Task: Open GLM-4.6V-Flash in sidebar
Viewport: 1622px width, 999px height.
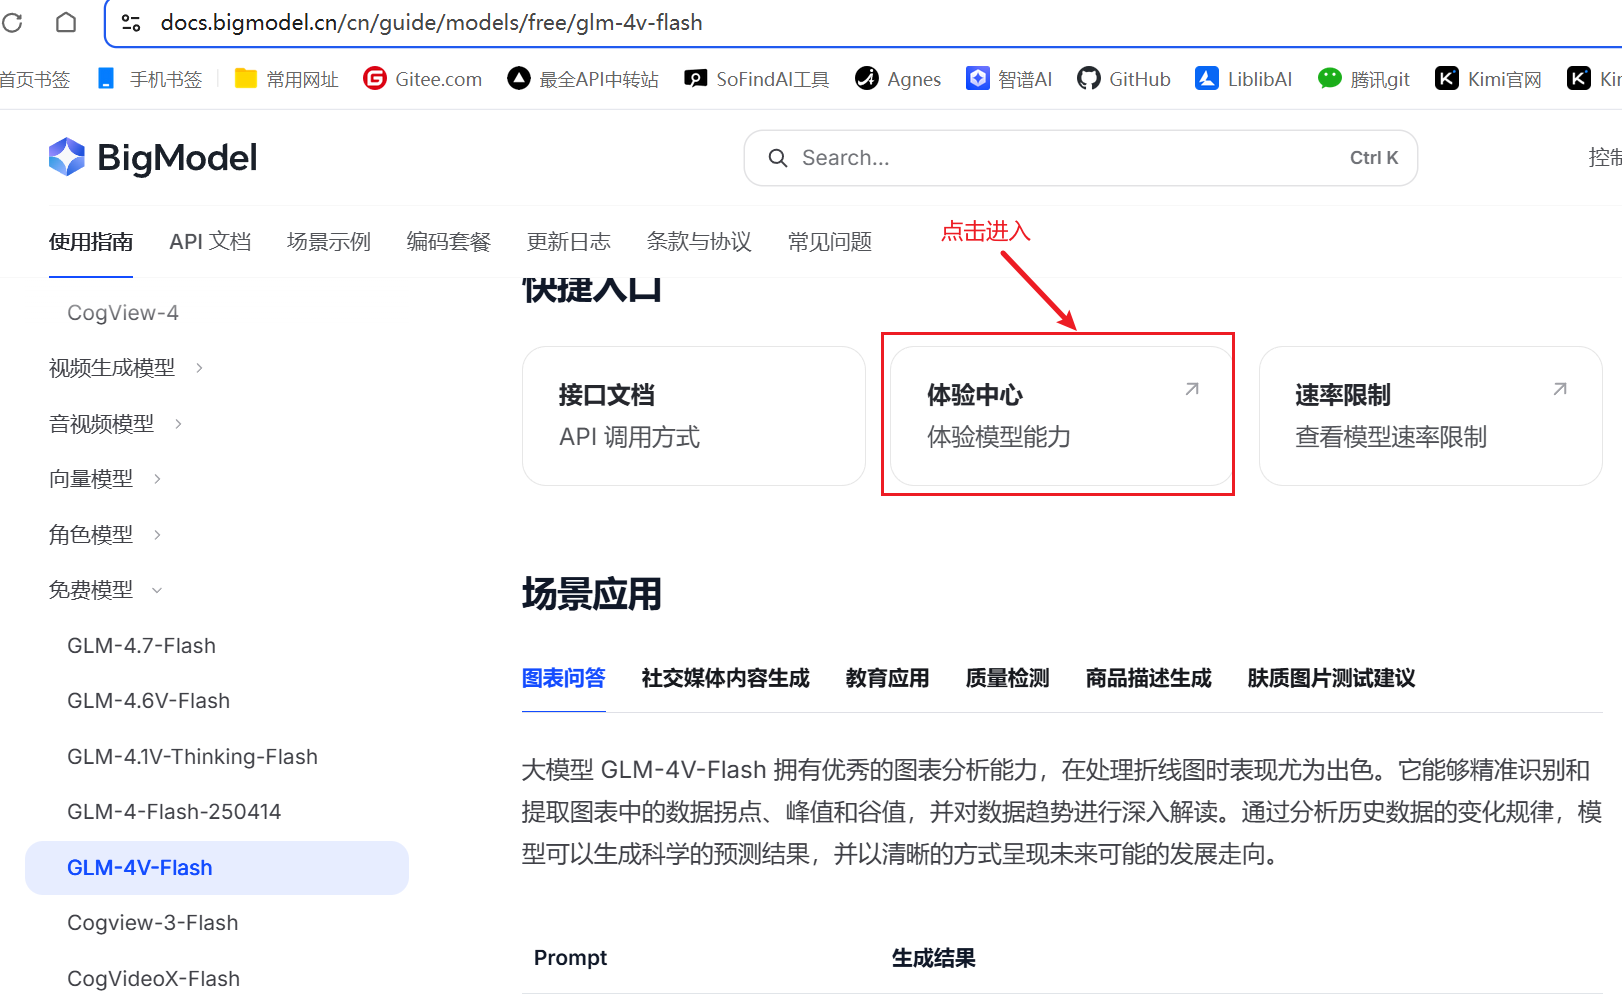Action: click(148, 701)
